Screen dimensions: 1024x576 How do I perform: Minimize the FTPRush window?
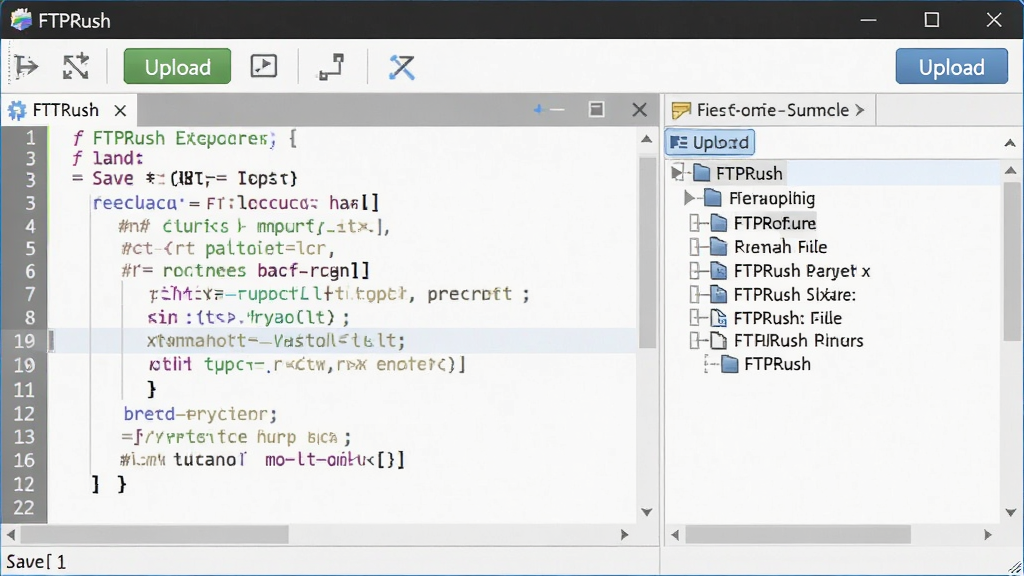tap(868, 20)
